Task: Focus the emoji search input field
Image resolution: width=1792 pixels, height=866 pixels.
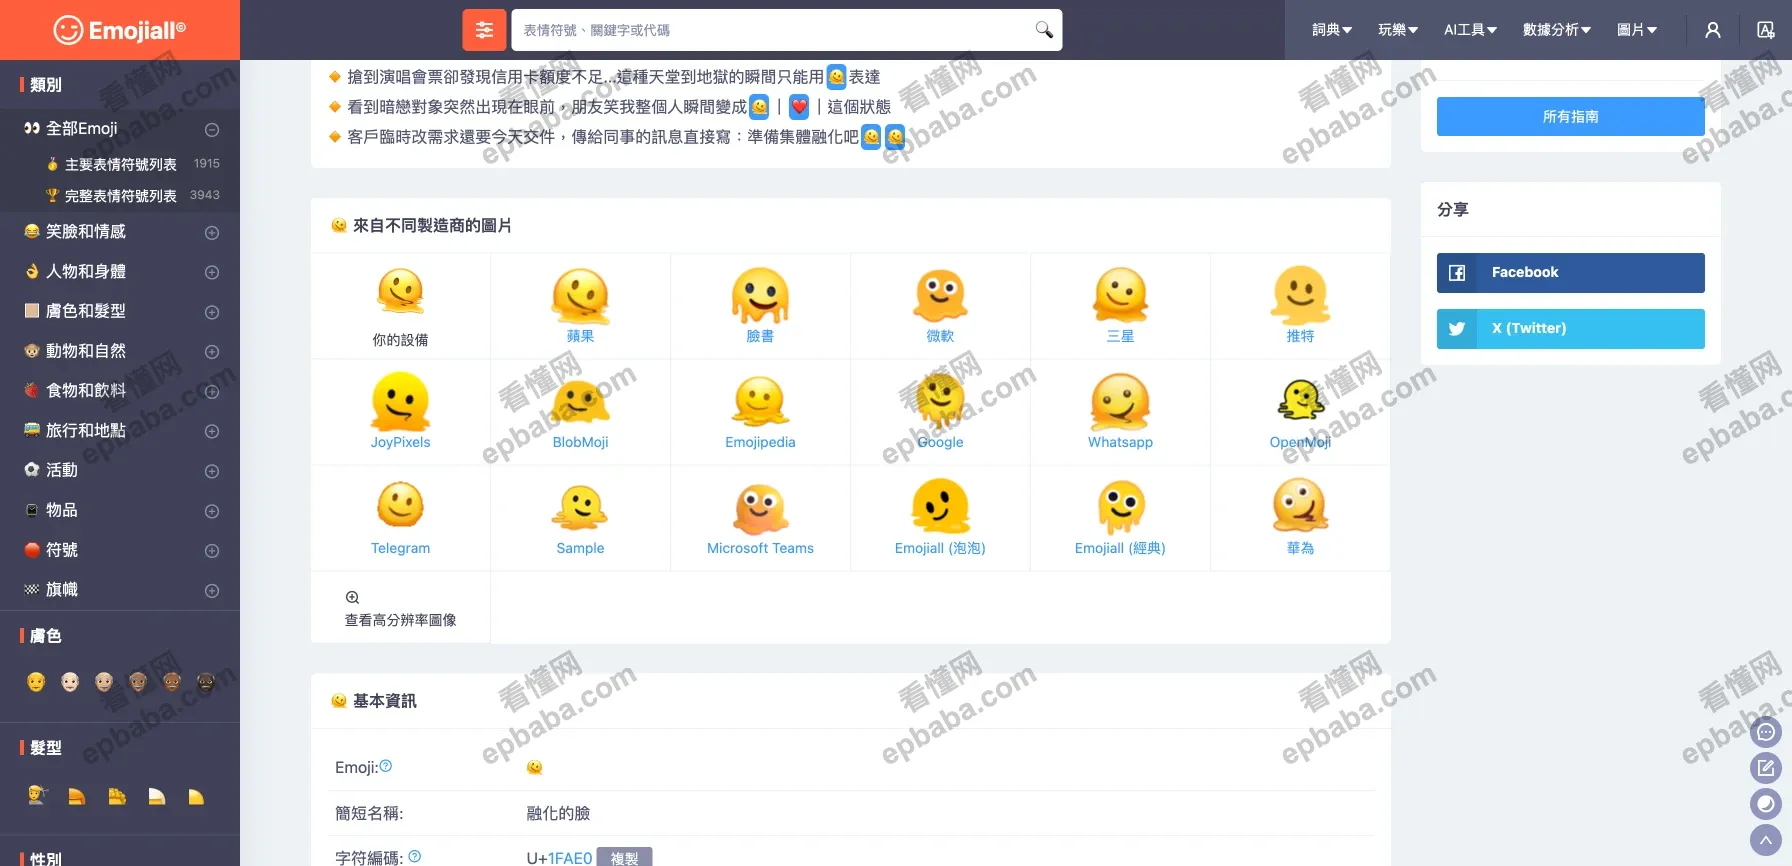Action: (775, 30)
